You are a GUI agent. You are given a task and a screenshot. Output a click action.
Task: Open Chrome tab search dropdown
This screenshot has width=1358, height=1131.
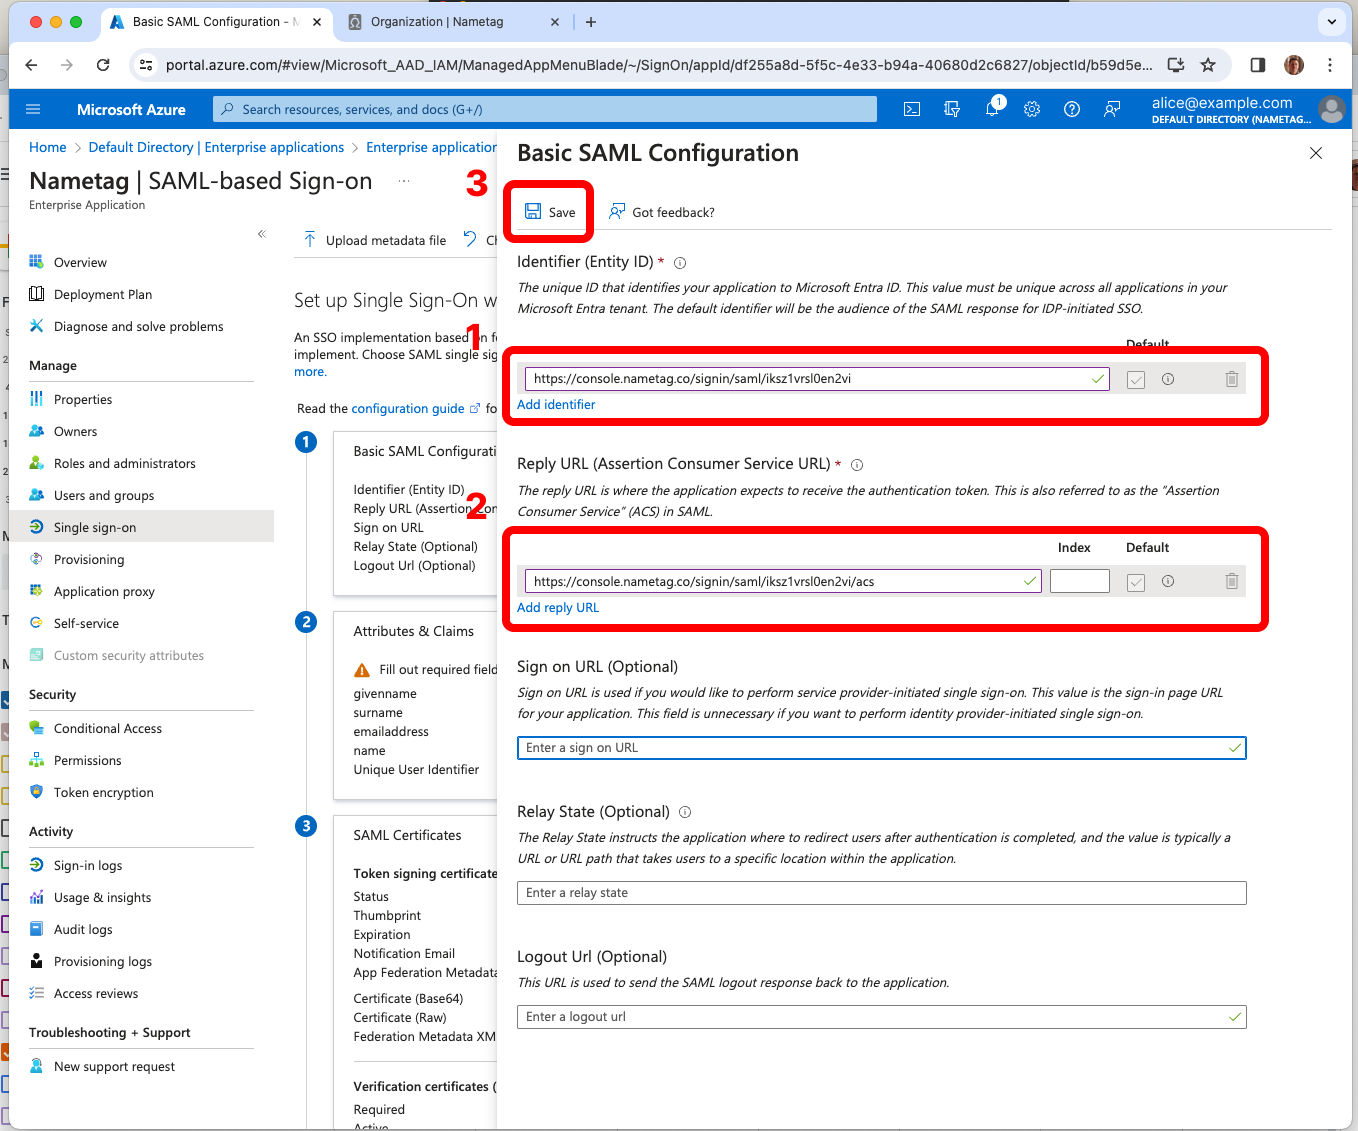click(x=1332, y=21)
